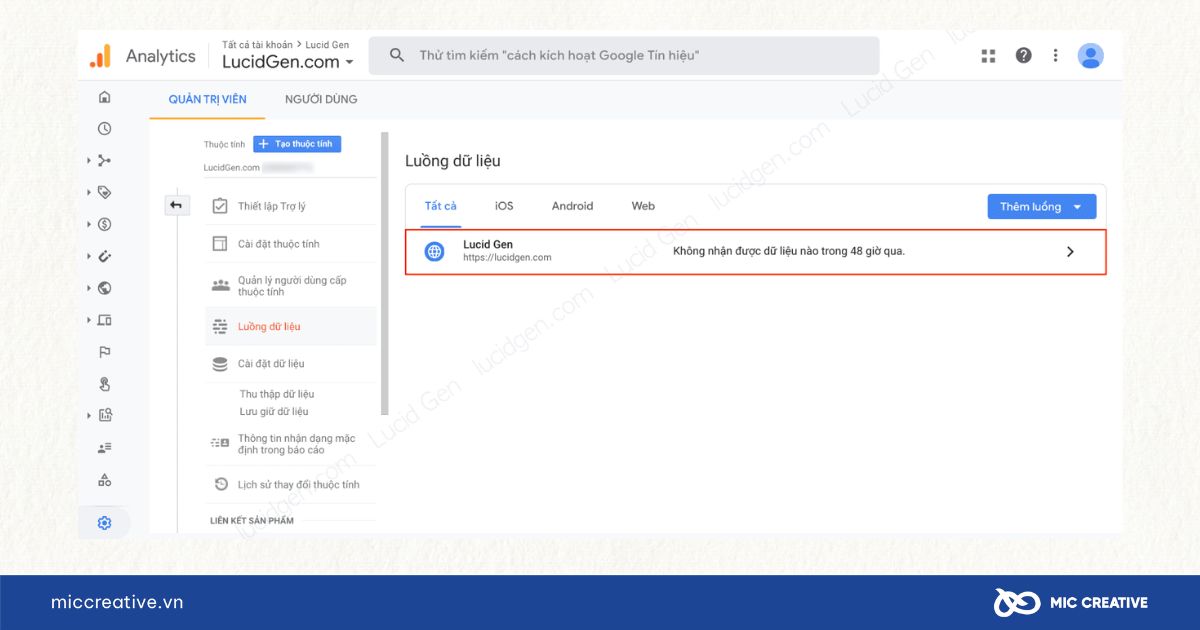Open the Audiences person-list icon in sidebar

[104, 448]
